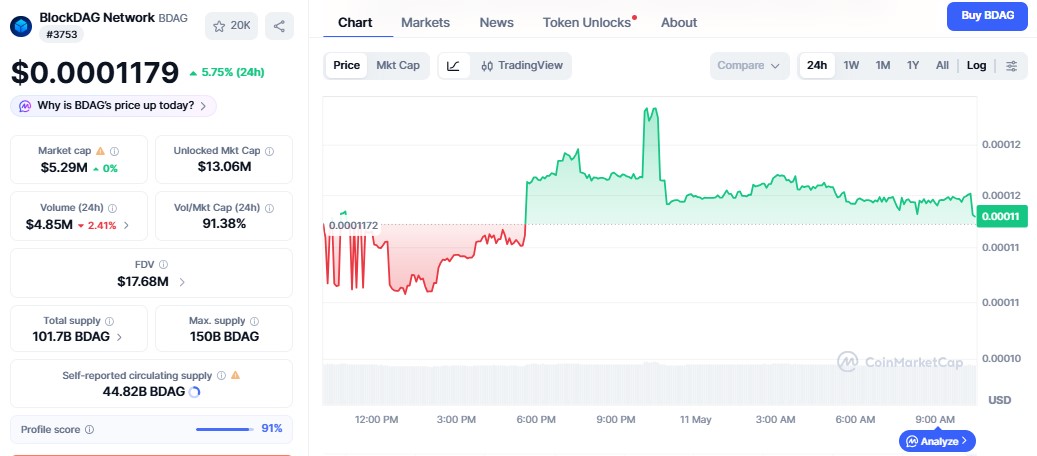Open the About tab
This screenshot has height=456, width=1037.
679,23
